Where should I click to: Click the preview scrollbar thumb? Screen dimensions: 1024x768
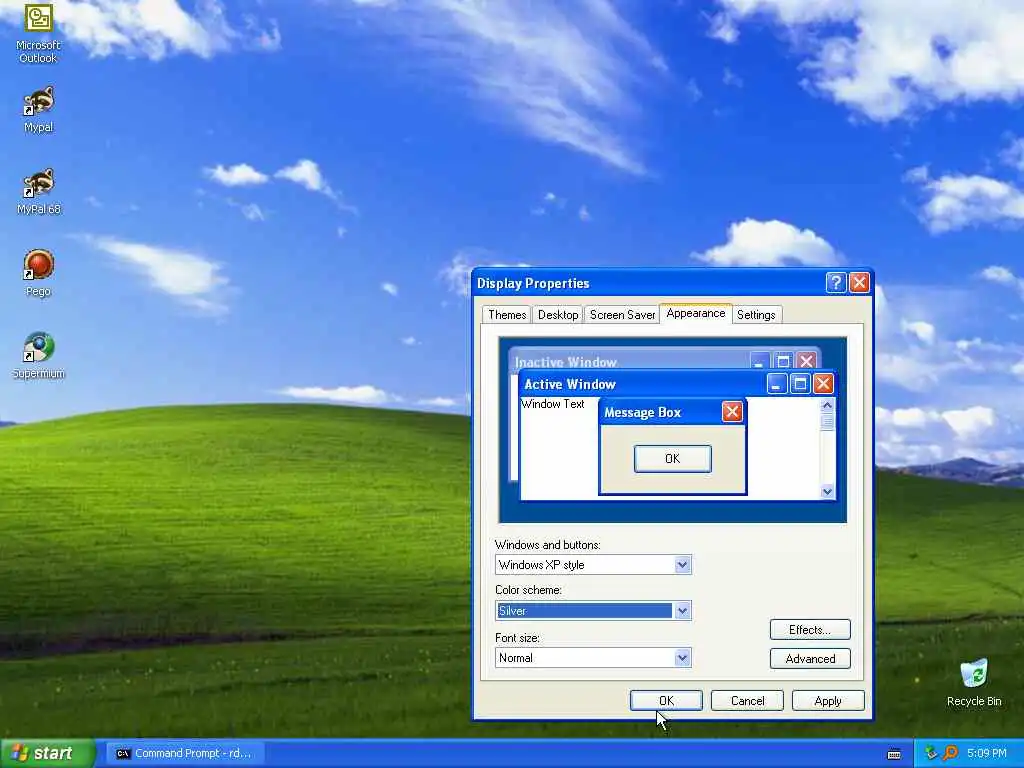pos(827,422)
